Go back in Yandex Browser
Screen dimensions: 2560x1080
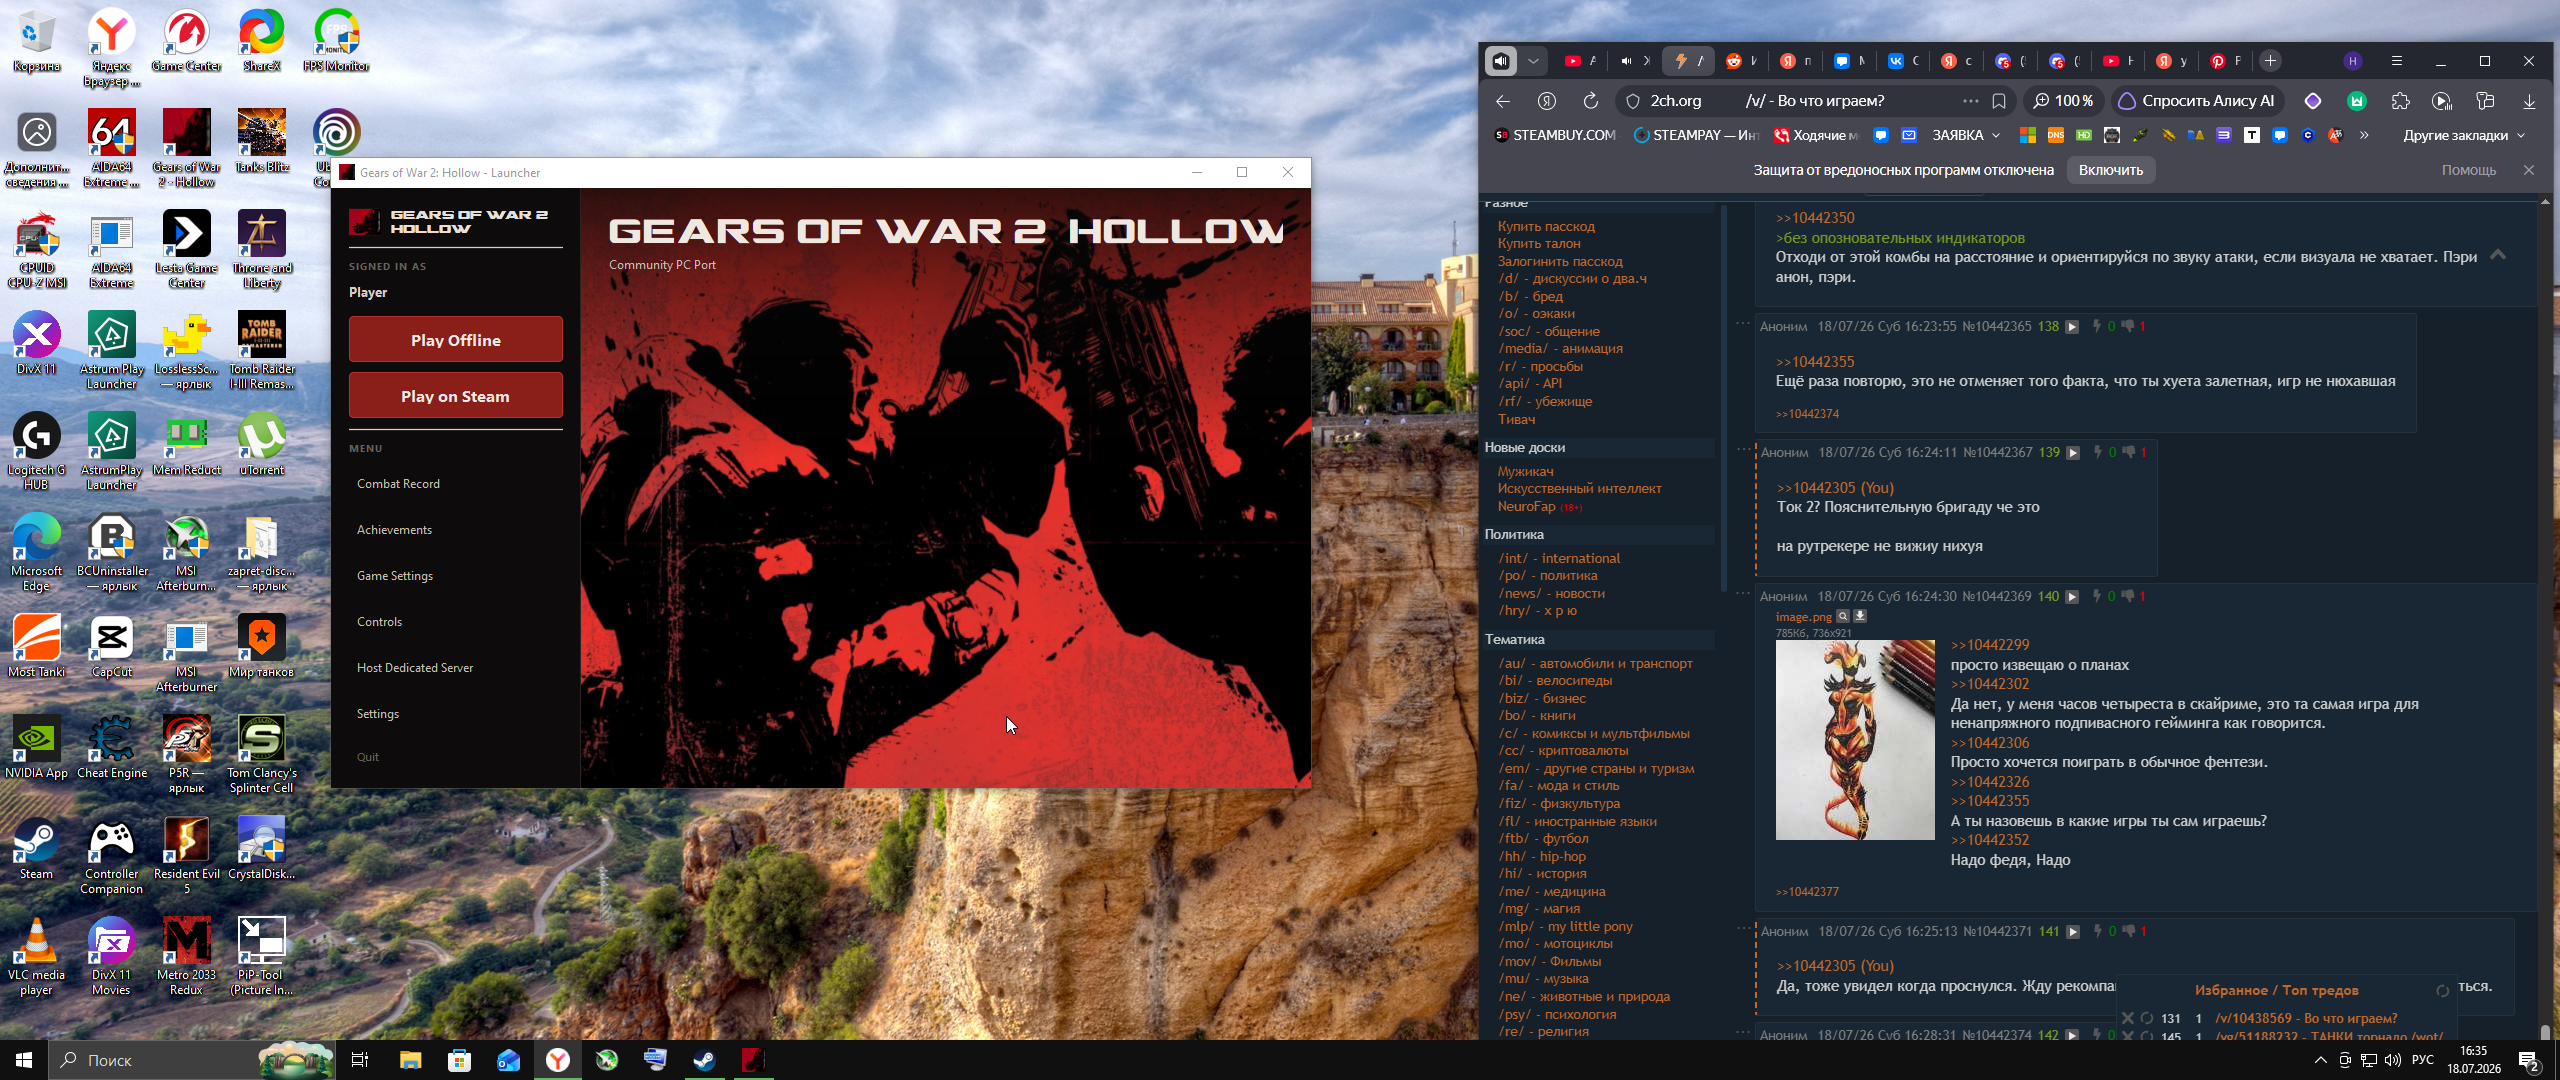pos(1502,101)
